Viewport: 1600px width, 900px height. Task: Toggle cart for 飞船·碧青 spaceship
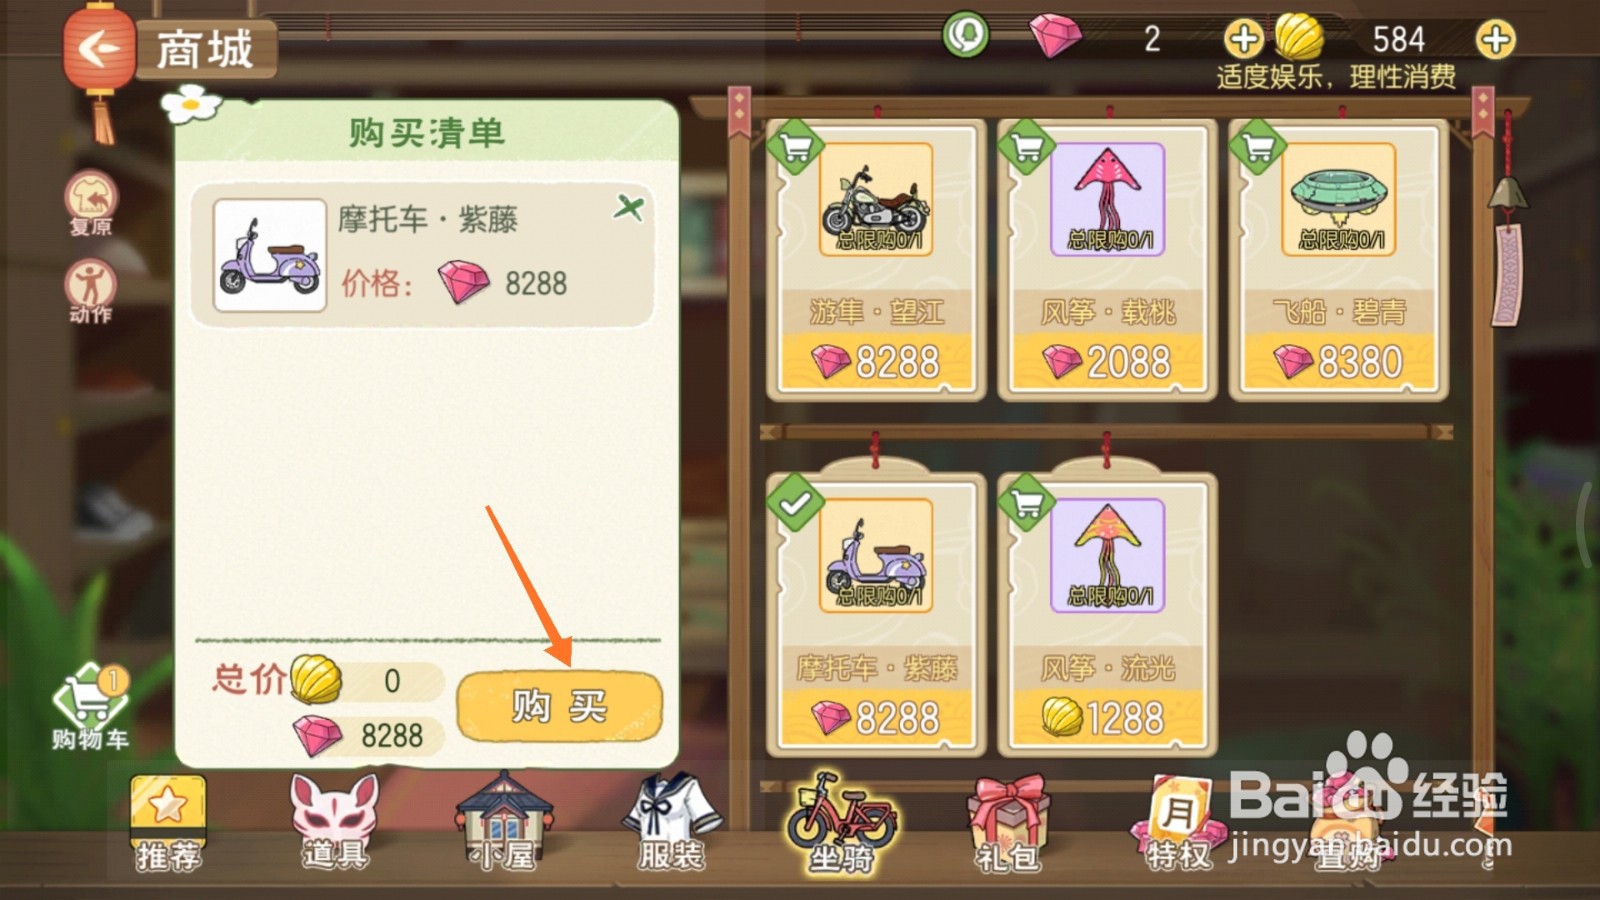pos(1258,149)
